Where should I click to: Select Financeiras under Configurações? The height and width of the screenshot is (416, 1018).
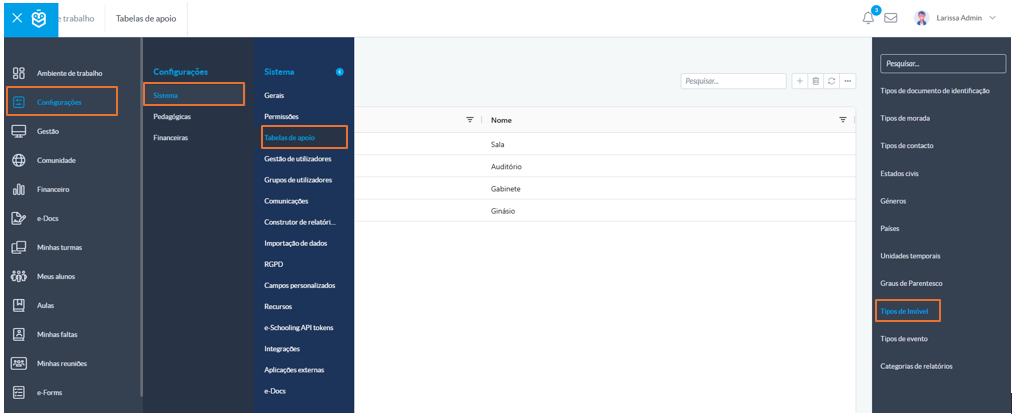click(171, 138)
